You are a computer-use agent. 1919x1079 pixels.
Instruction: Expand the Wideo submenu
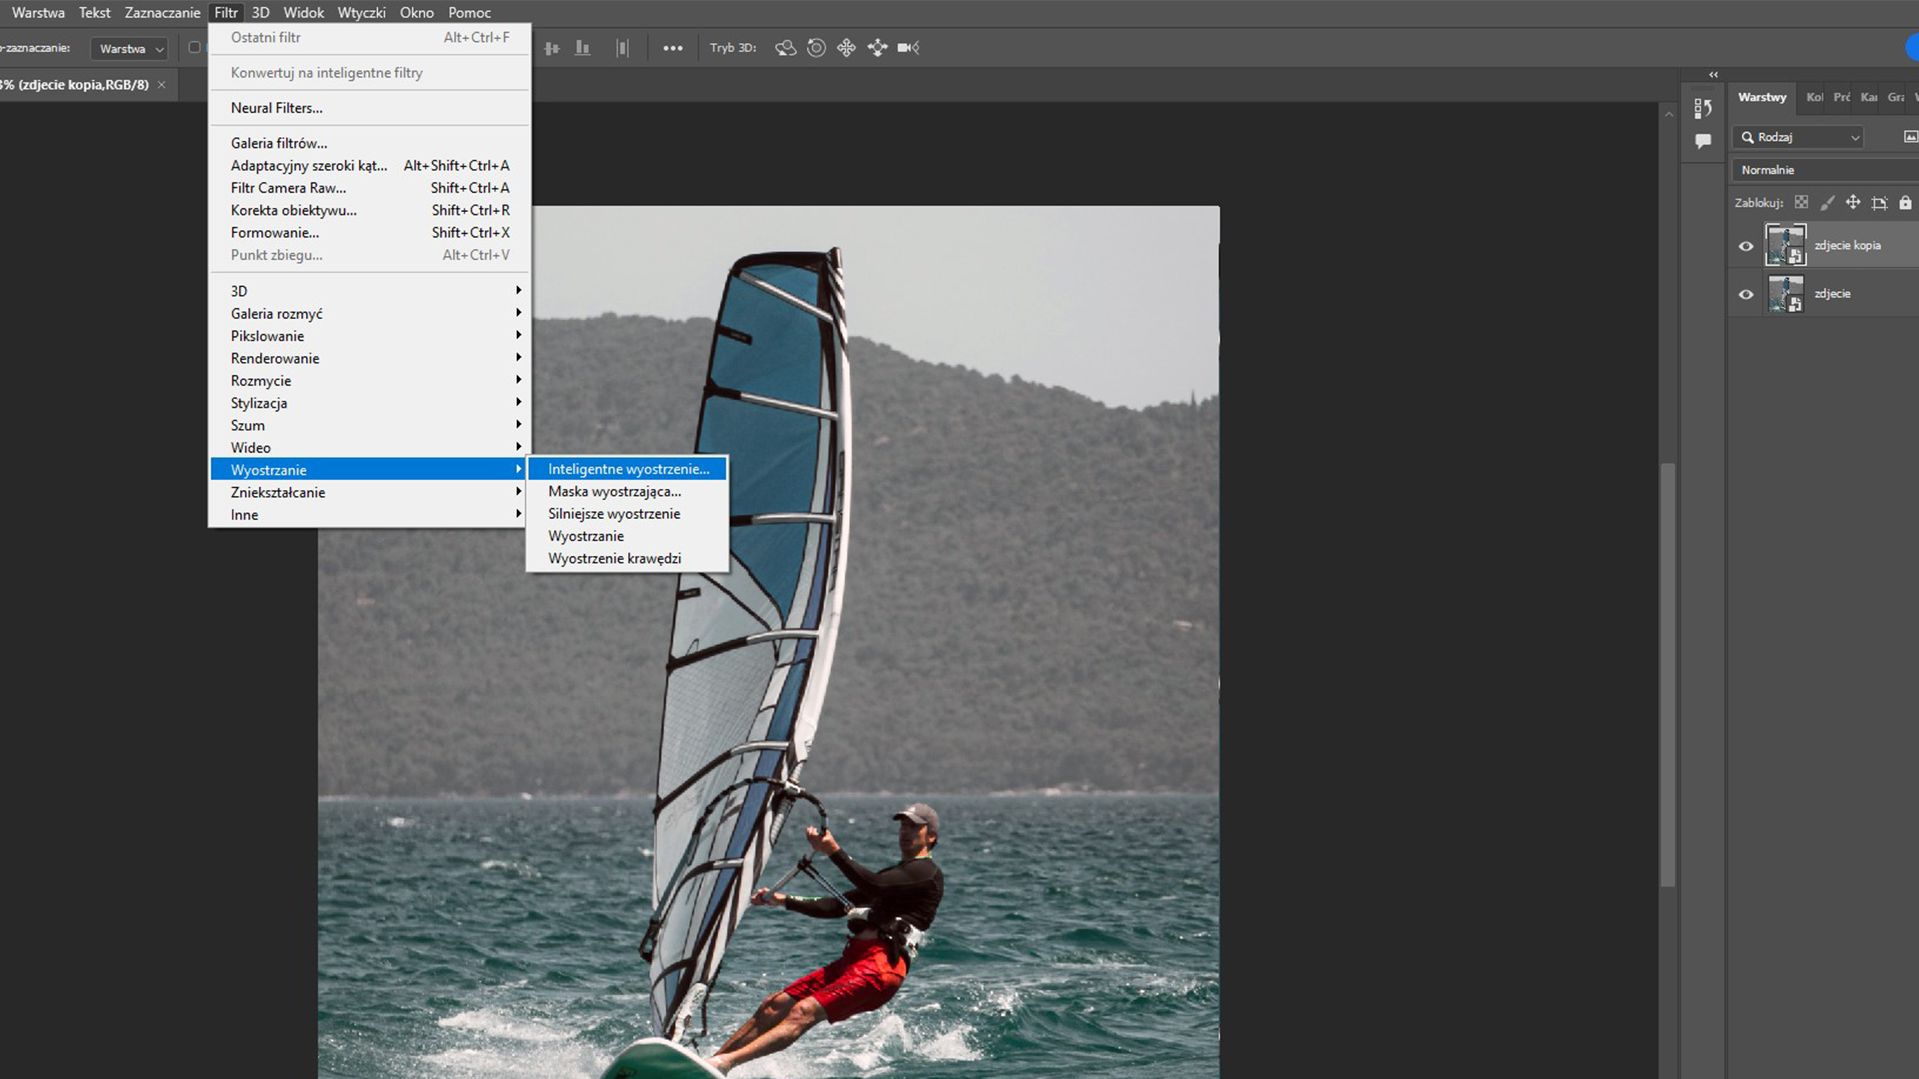coord(369,448)
